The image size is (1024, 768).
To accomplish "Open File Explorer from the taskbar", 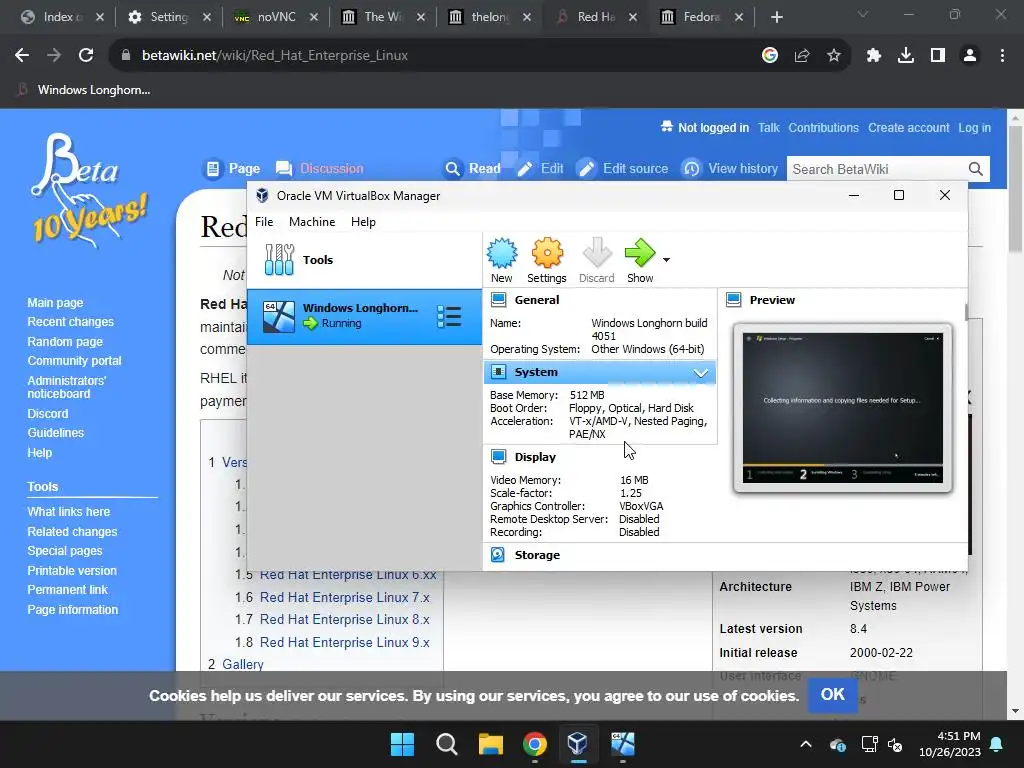I will tap(490, 744).
